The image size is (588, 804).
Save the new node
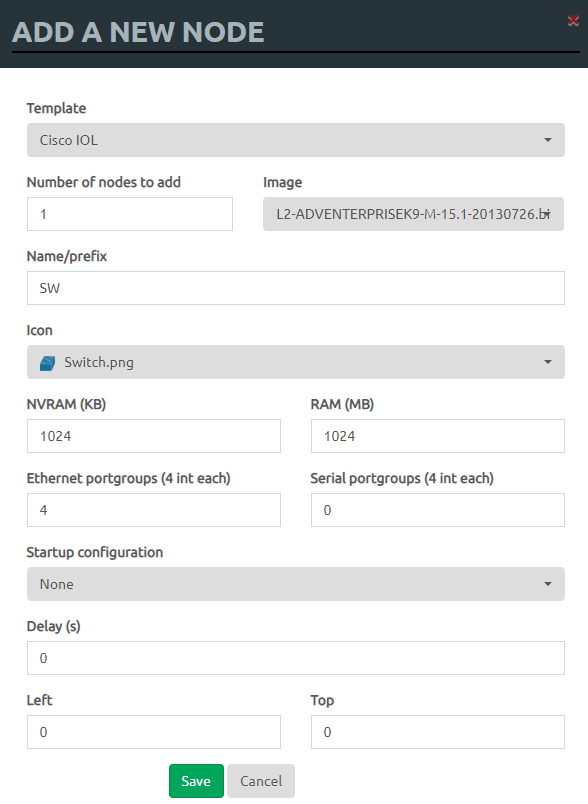click(196, 781)
